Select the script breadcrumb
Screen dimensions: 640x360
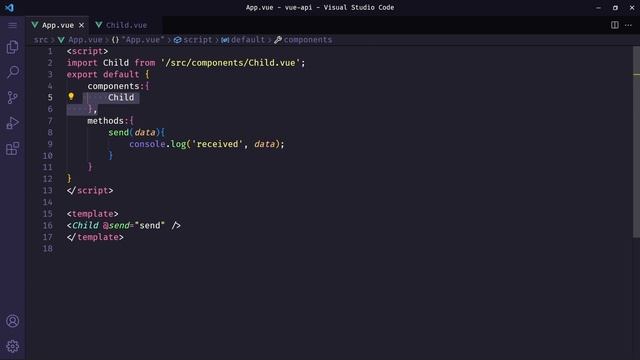click(198, 40)
